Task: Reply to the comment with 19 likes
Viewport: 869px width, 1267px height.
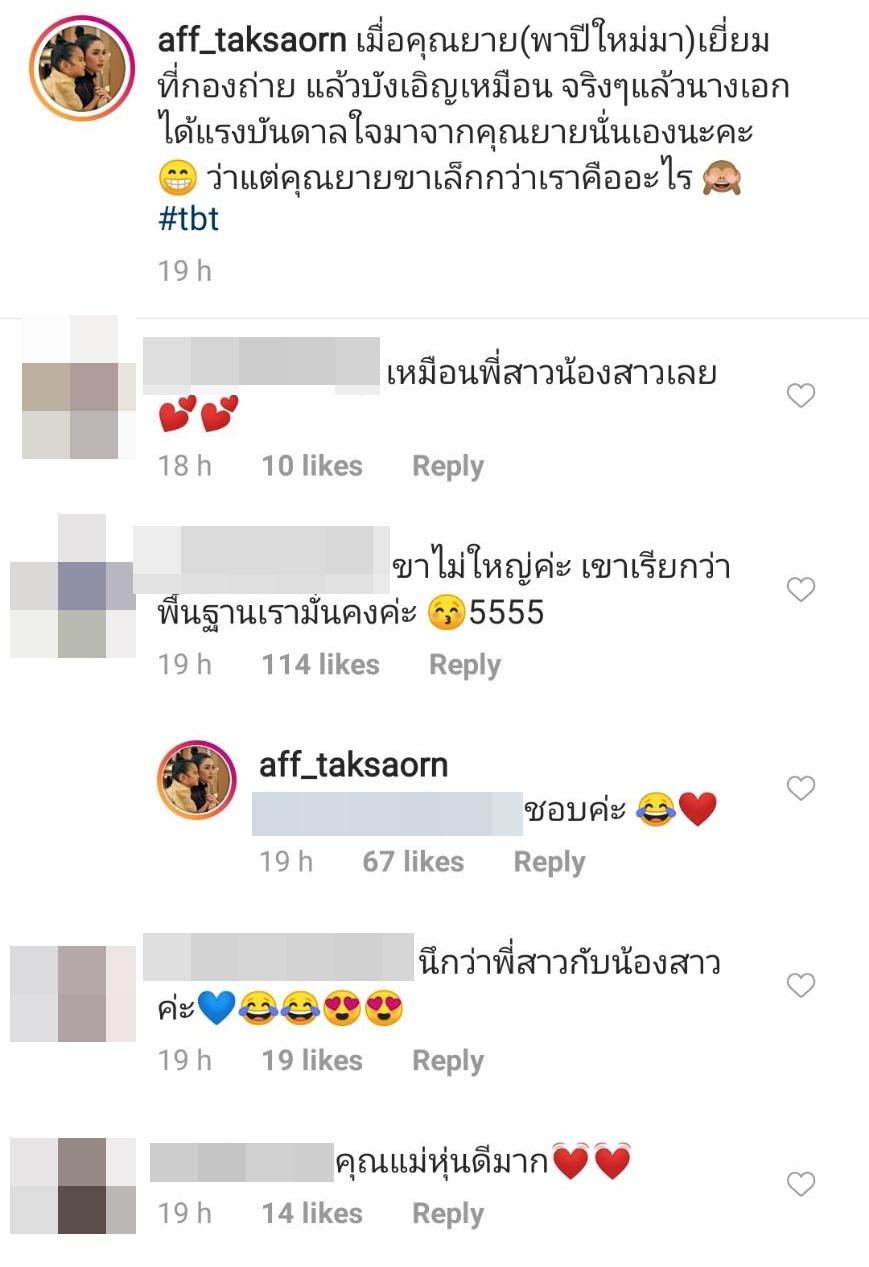Action: (448, 1060)
